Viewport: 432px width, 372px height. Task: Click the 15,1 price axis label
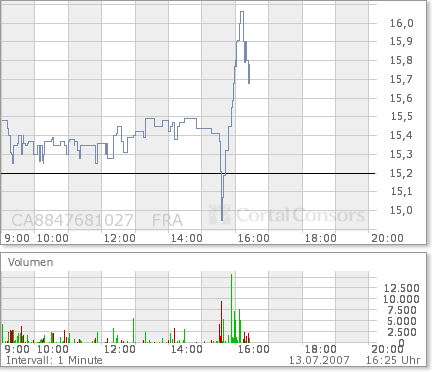coord(402,191)
